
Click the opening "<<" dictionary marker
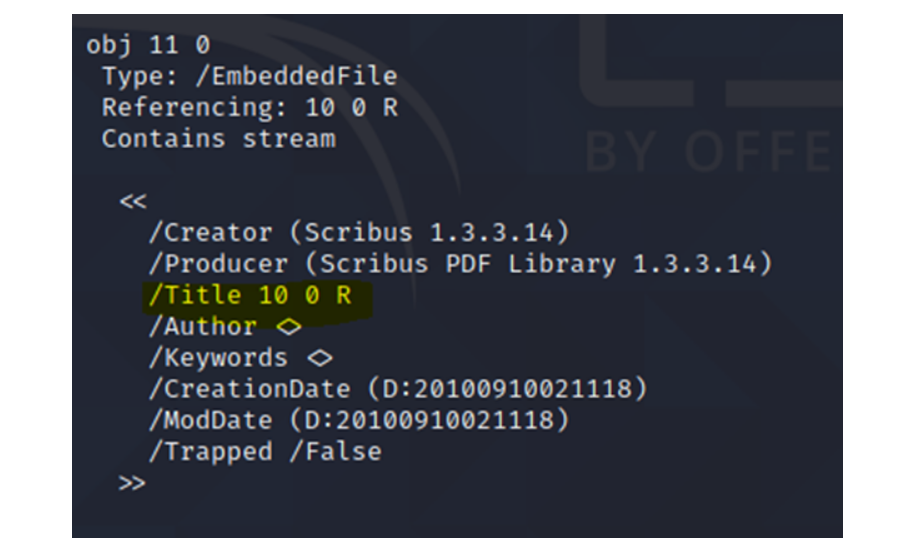[x=132, y=202]
